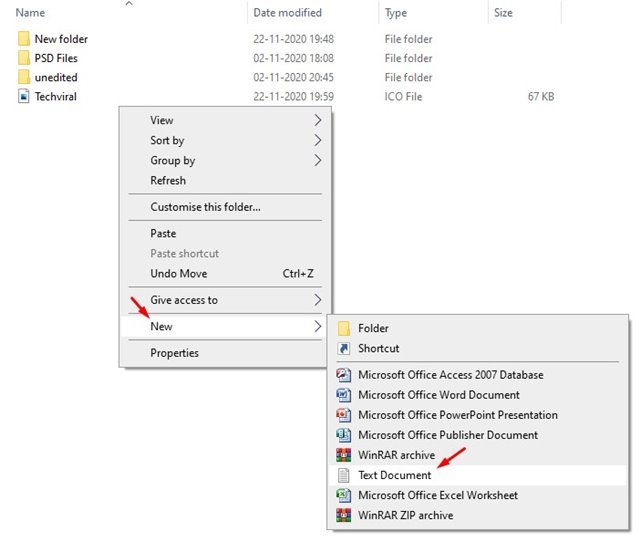
Task: Select the Techviral ICO file
Action: point(55,97)
